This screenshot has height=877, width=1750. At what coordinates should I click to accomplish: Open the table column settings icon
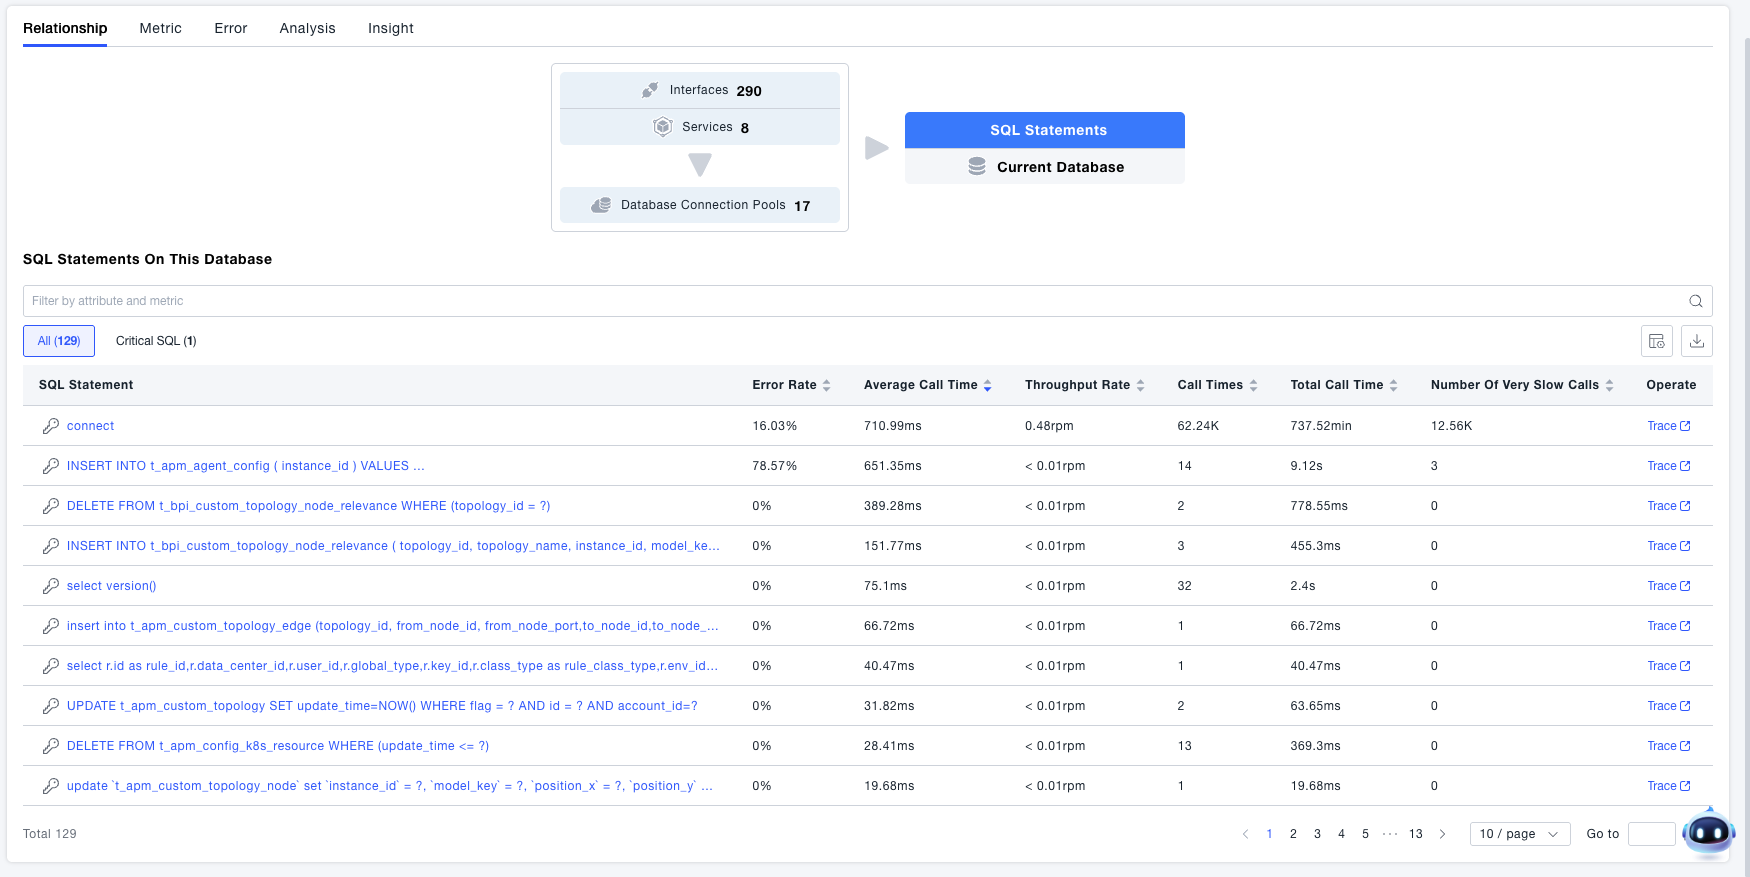coord(1656,341)
